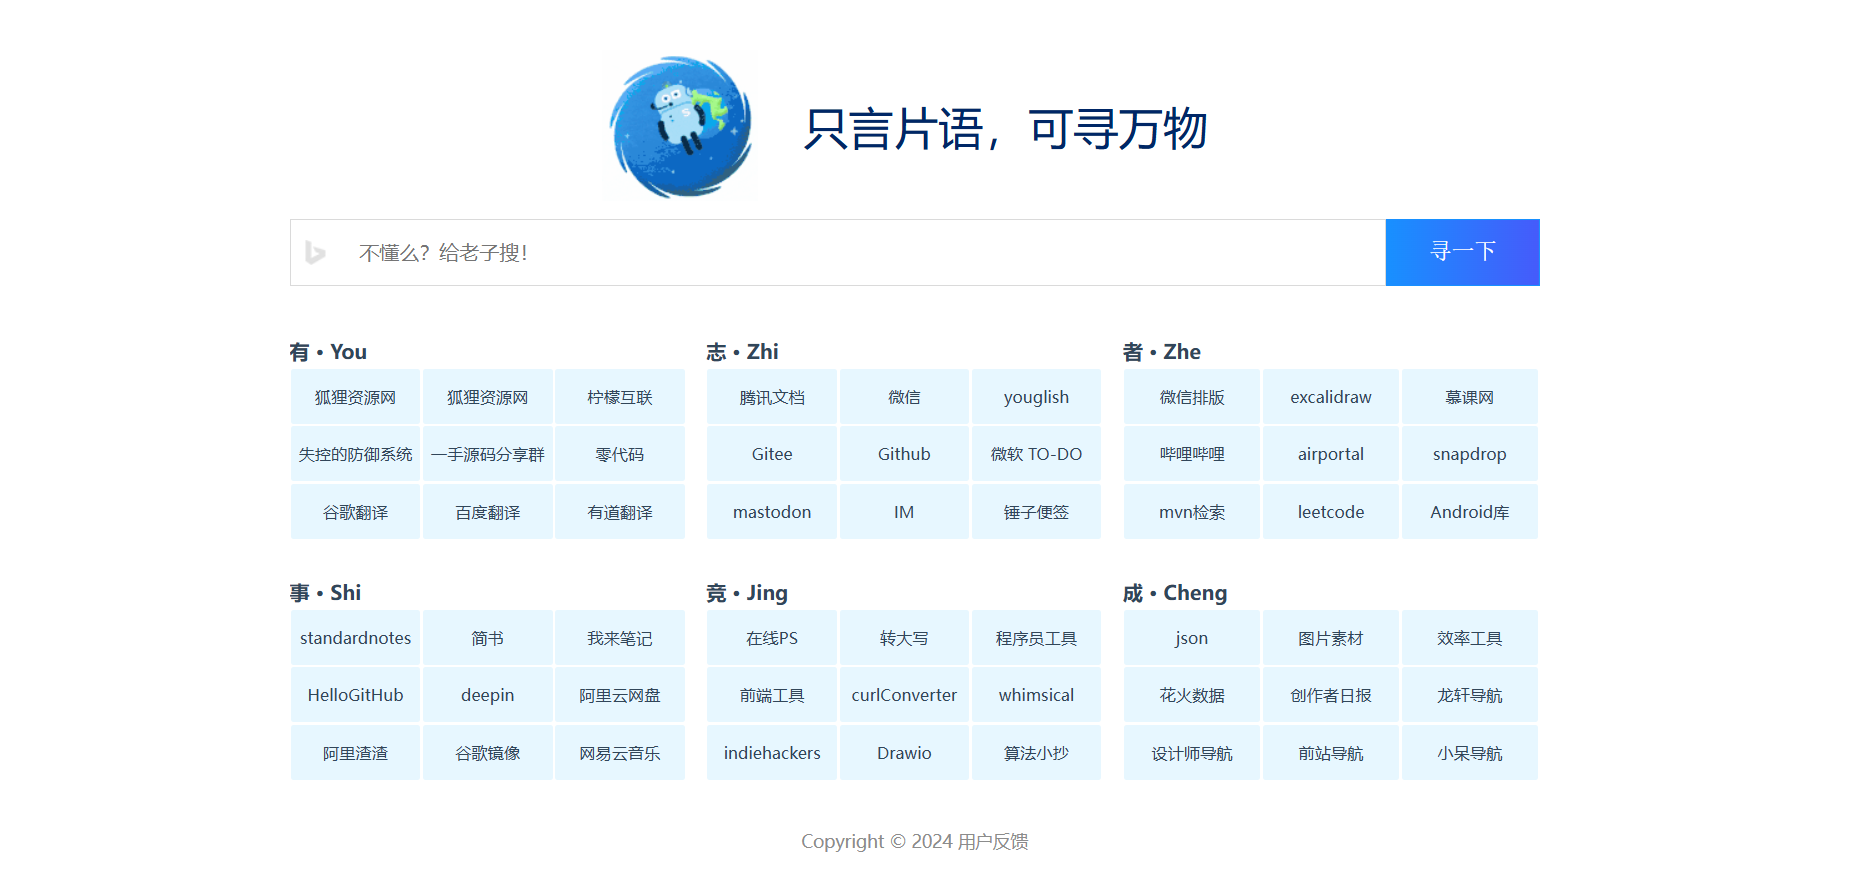Open the 有道翻译 link
Screen dimensions: 1860x875
click(x=620, y=512)
